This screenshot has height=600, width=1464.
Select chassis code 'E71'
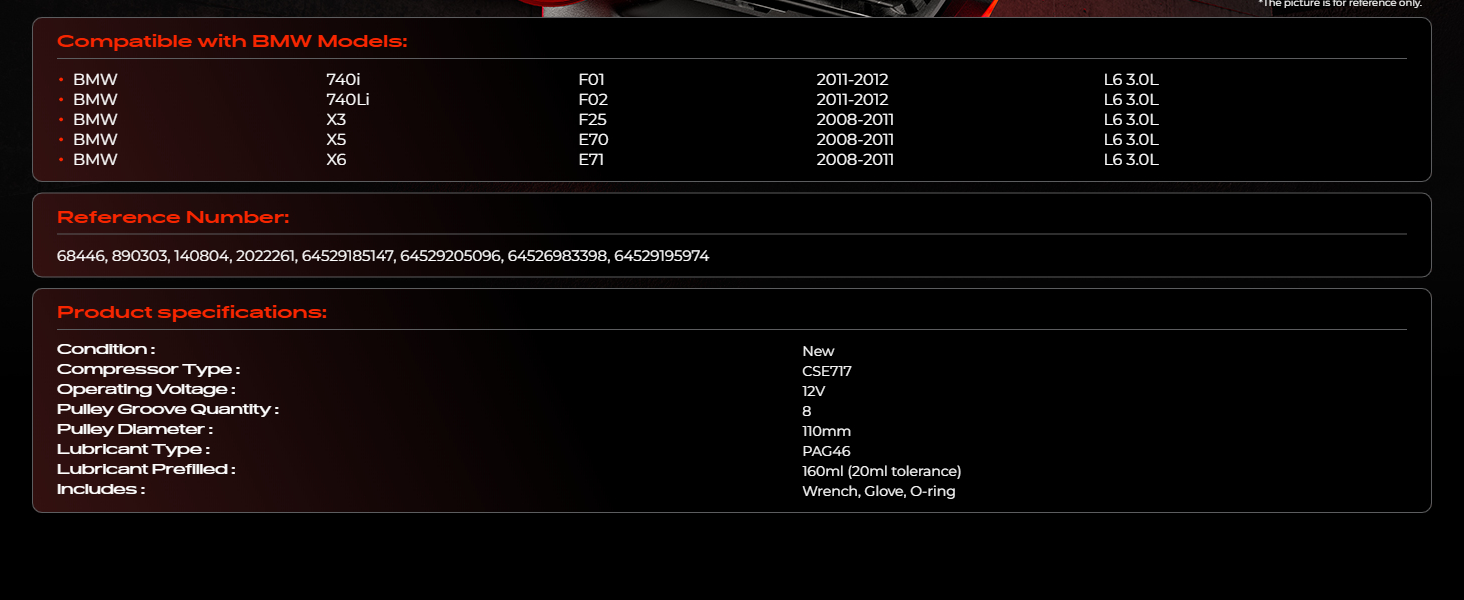[x=592, y=160]
